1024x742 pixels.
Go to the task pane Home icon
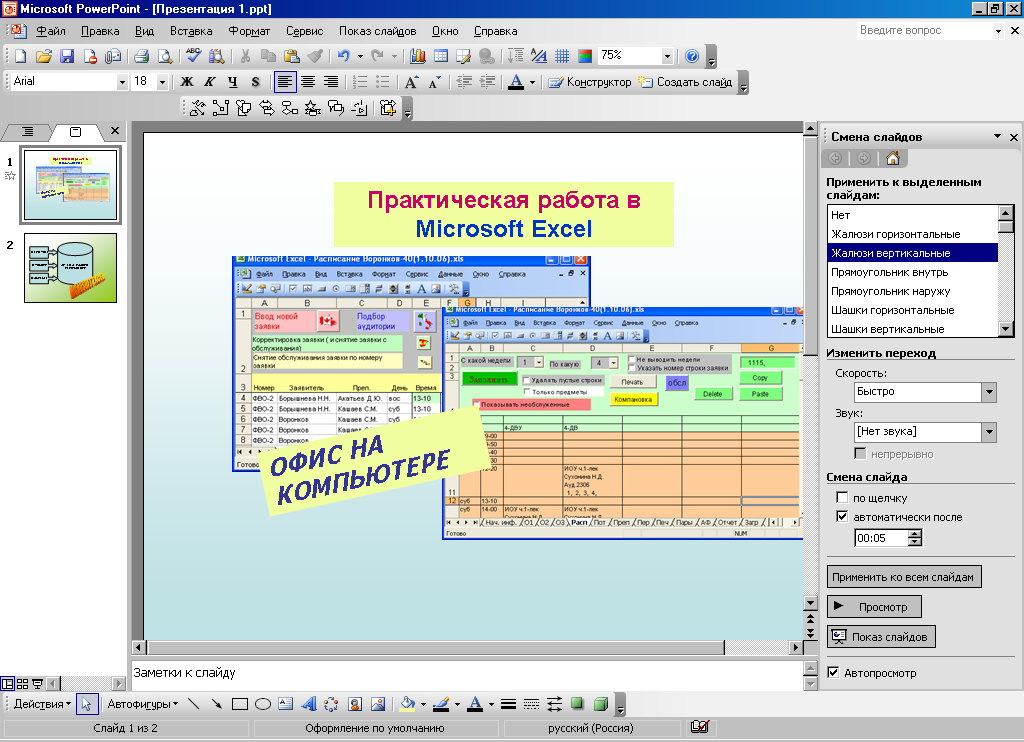click(x=893, y=158)
